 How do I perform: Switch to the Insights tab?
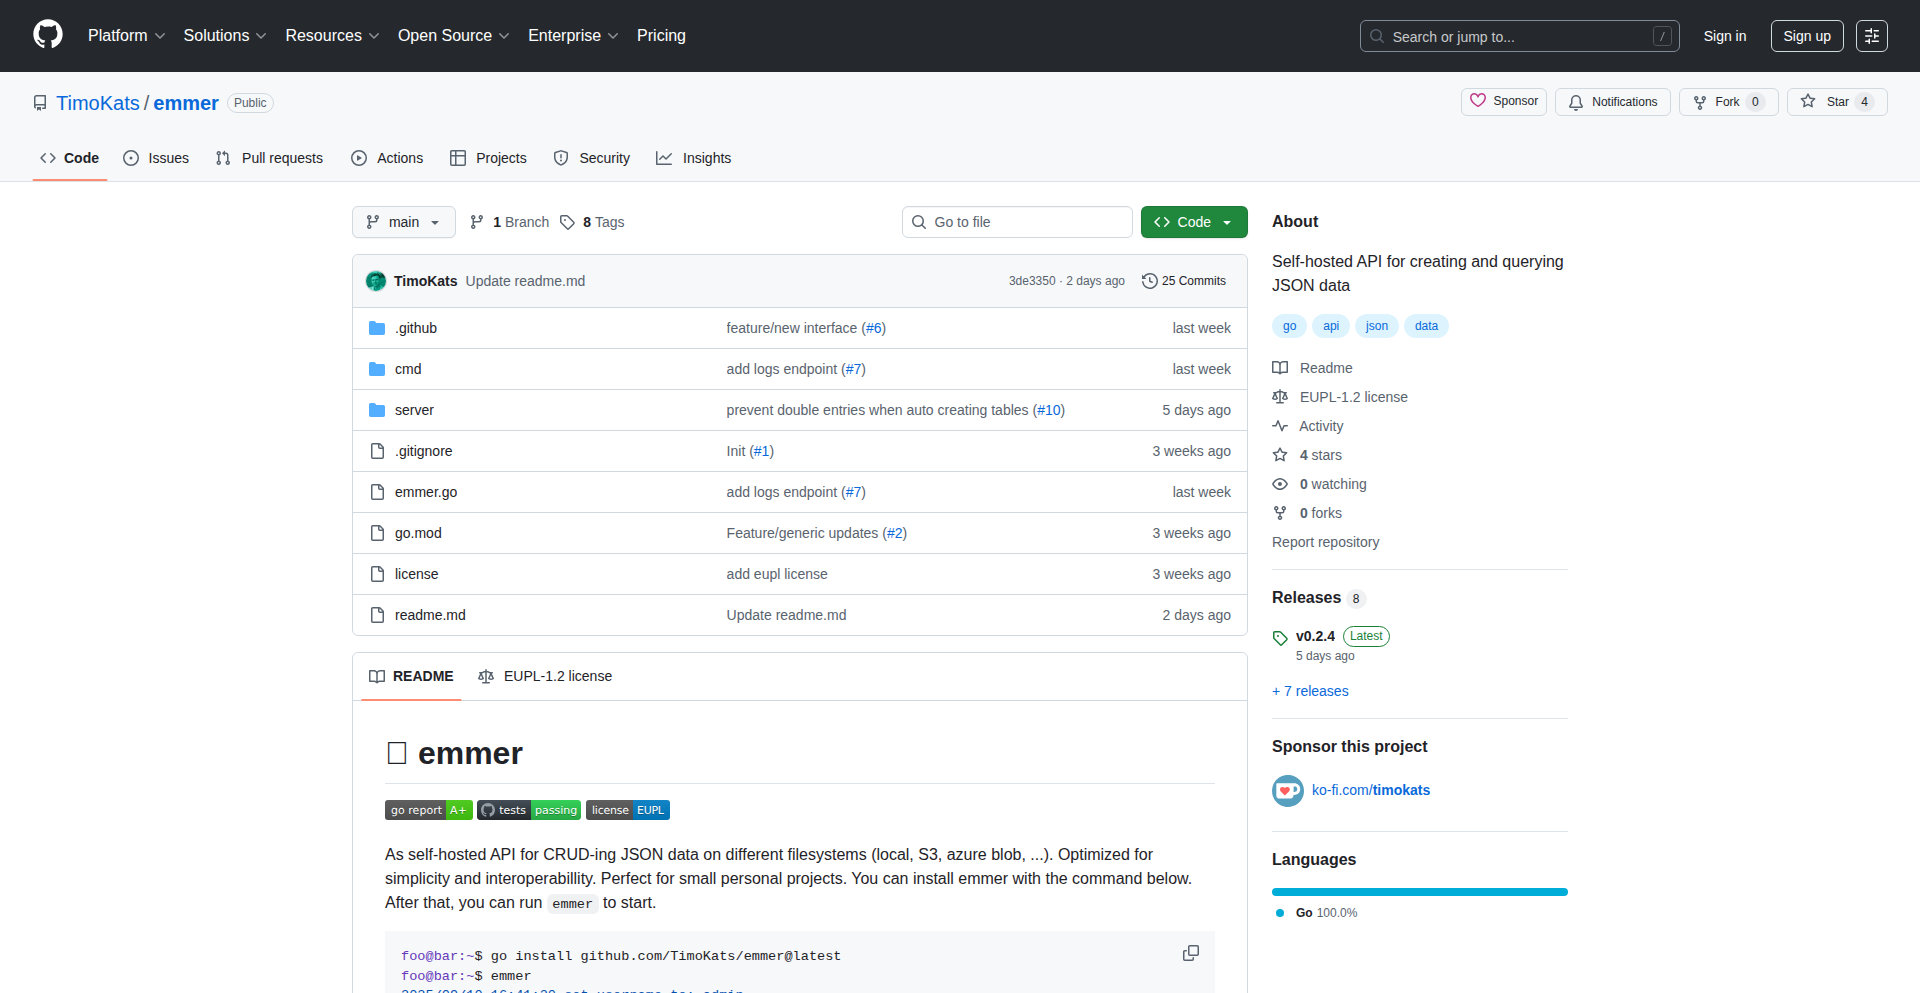693,158
